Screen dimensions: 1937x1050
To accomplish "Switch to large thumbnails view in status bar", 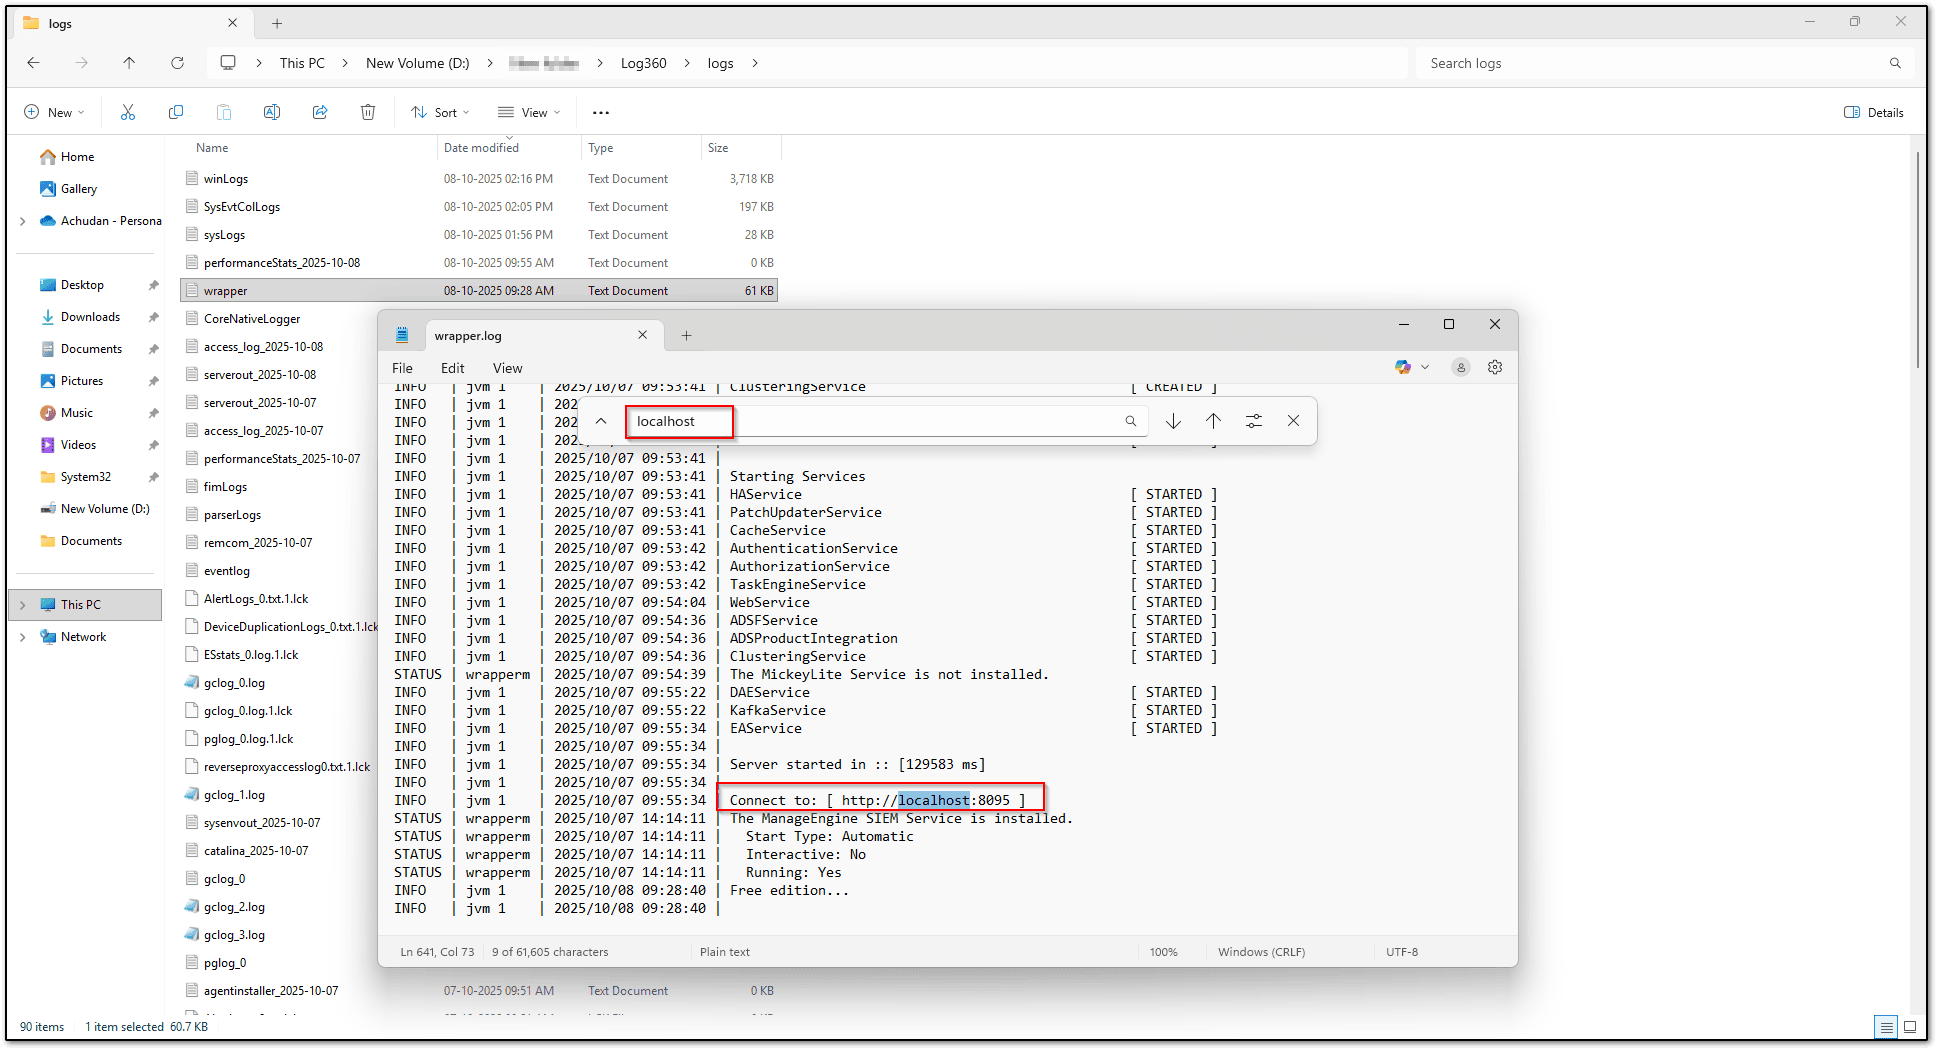I will pos(1910,1027).
